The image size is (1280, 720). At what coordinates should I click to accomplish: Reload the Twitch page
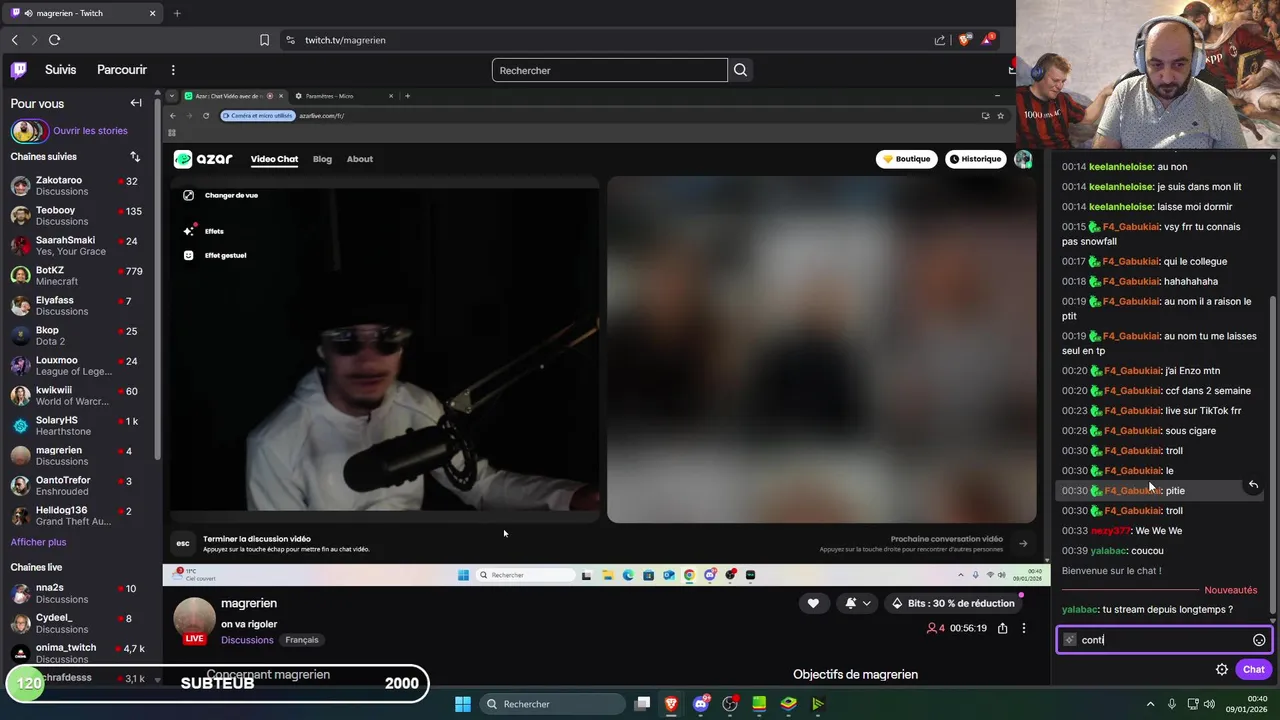54,40
